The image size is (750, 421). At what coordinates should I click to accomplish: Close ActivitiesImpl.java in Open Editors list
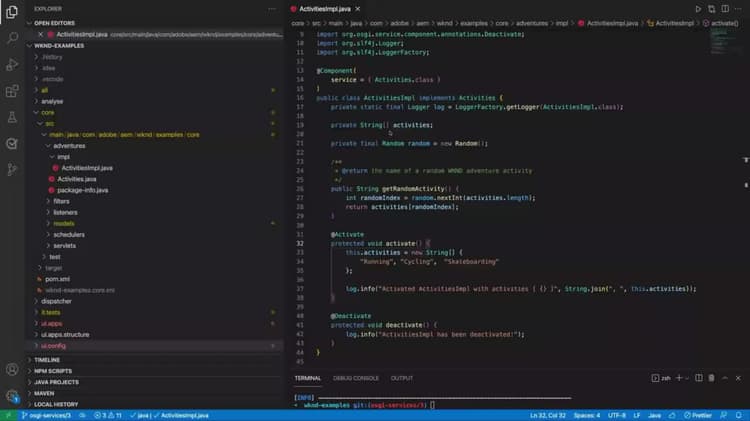[41, 34]
